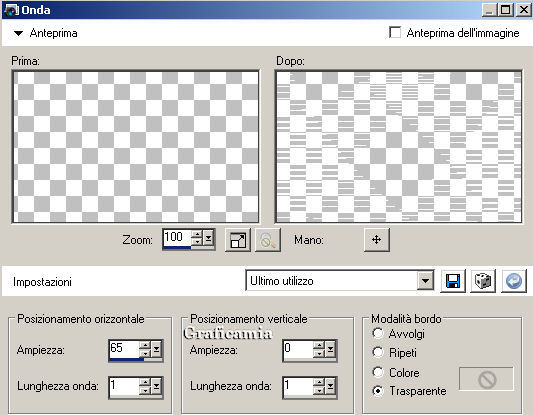Select the Ripeti border mode
Image resolution: width=533 pixels, height=415 pixels.
(x=378, y=352)
